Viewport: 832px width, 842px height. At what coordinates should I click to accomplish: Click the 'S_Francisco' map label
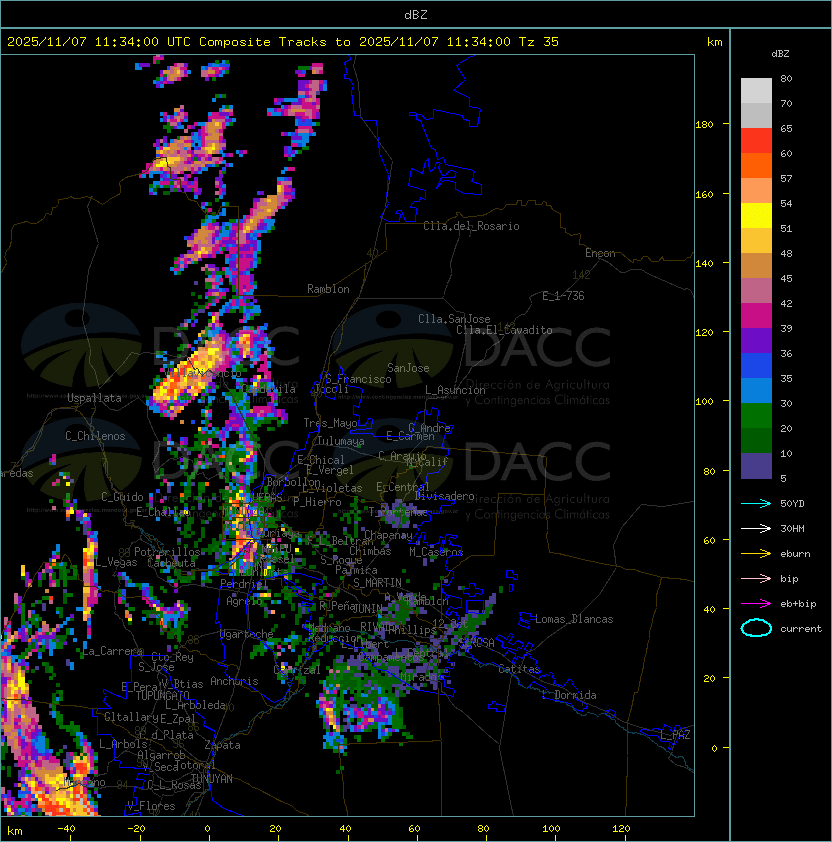[x=358, y=379]
